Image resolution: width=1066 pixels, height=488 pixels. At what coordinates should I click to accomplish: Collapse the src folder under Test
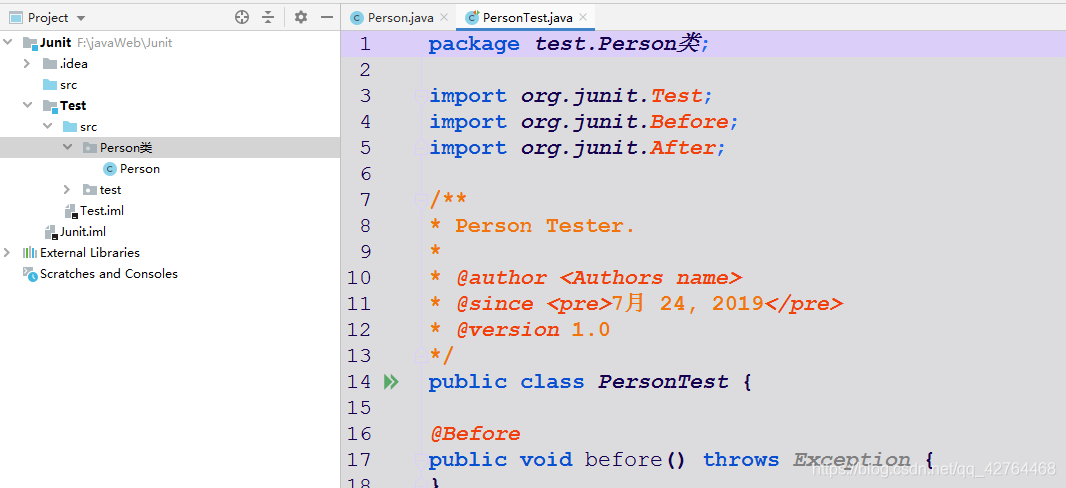(48, 126)
